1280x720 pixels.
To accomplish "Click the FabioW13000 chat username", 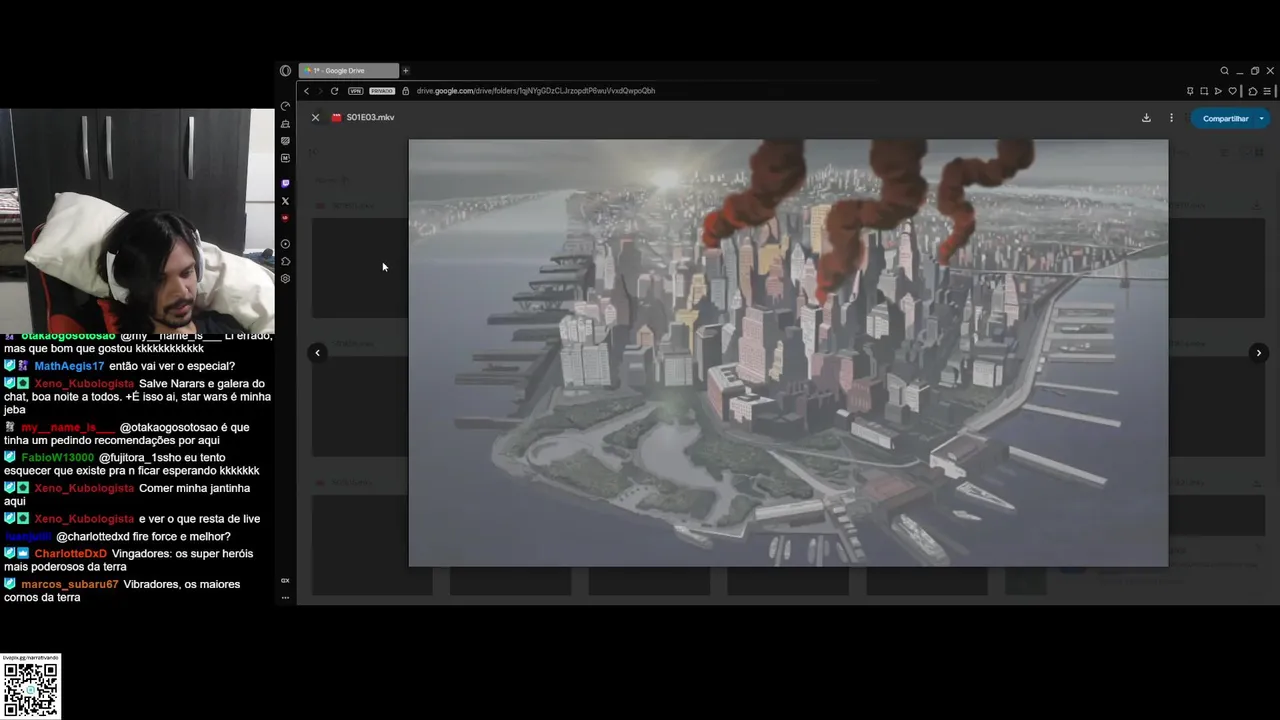I will (57, 458).
